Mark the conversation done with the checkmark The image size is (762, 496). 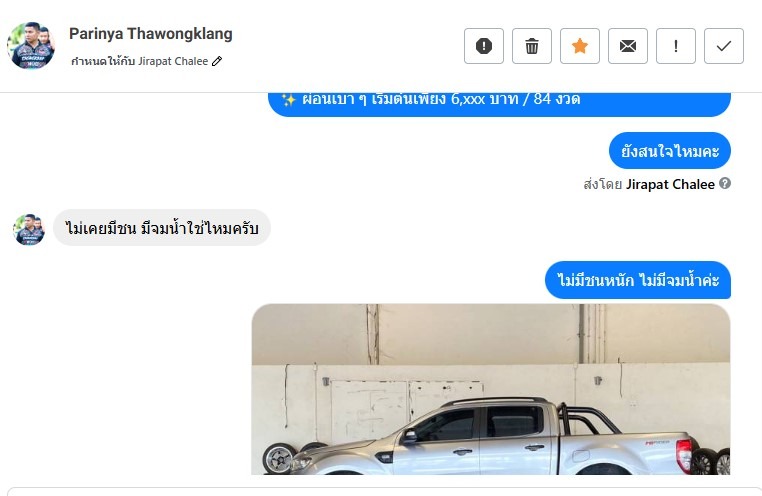[x=724, y=46]
